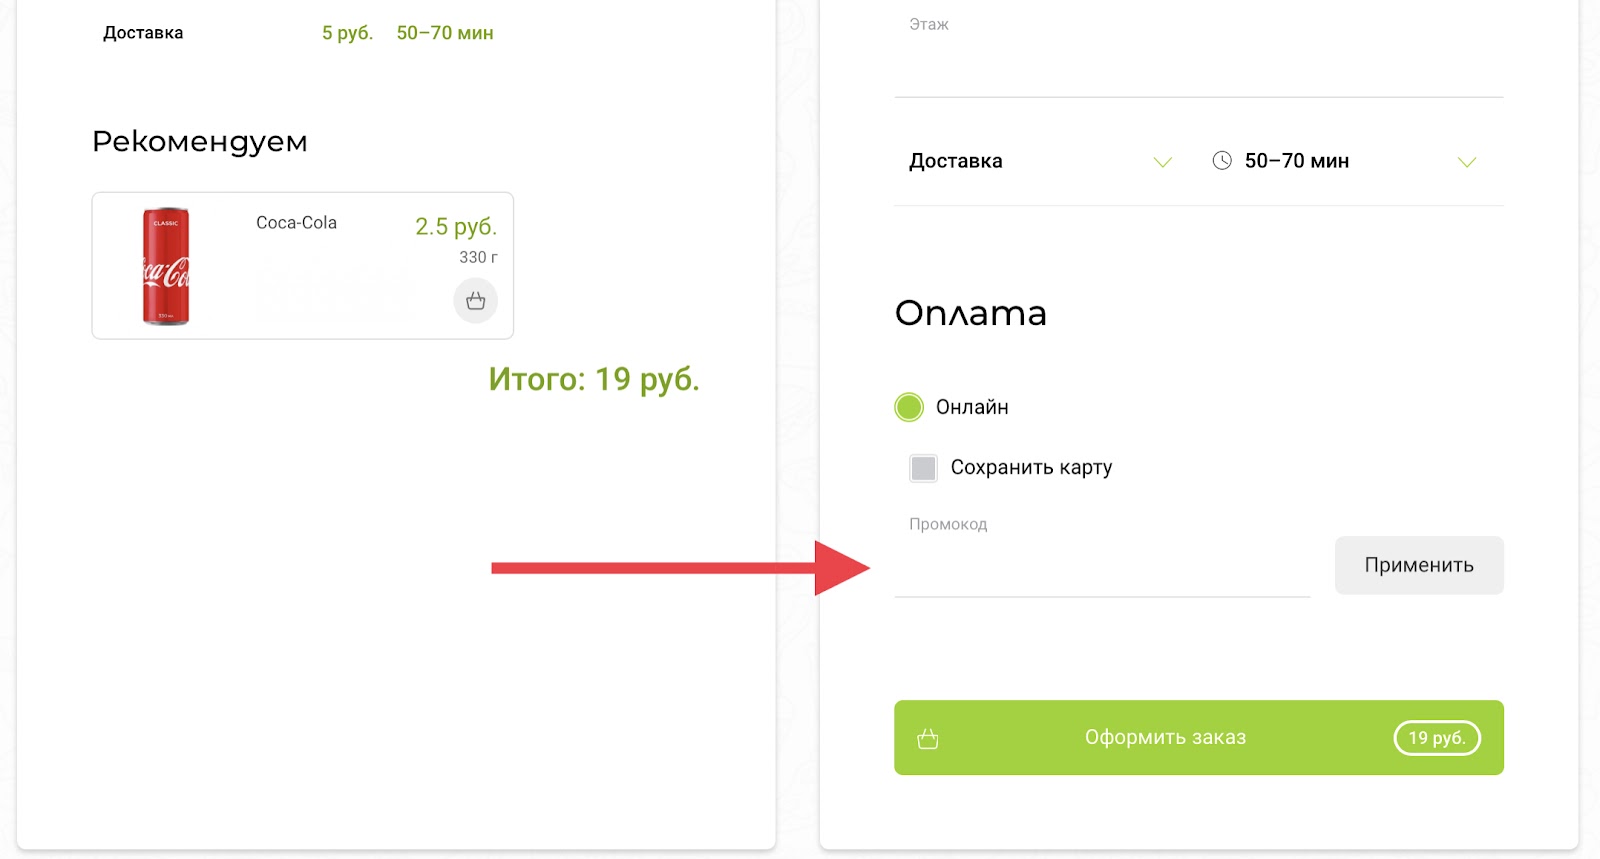Click the Рекомендуем section heading

[200, 142]
